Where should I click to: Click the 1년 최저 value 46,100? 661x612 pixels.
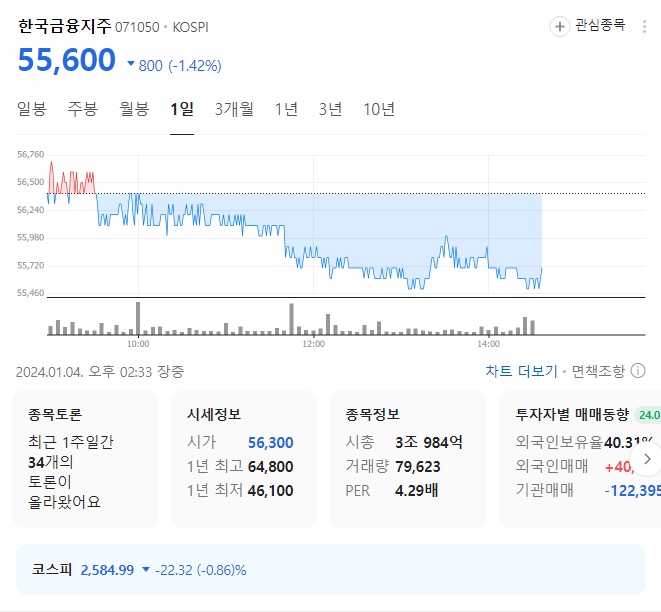point(271,491)
